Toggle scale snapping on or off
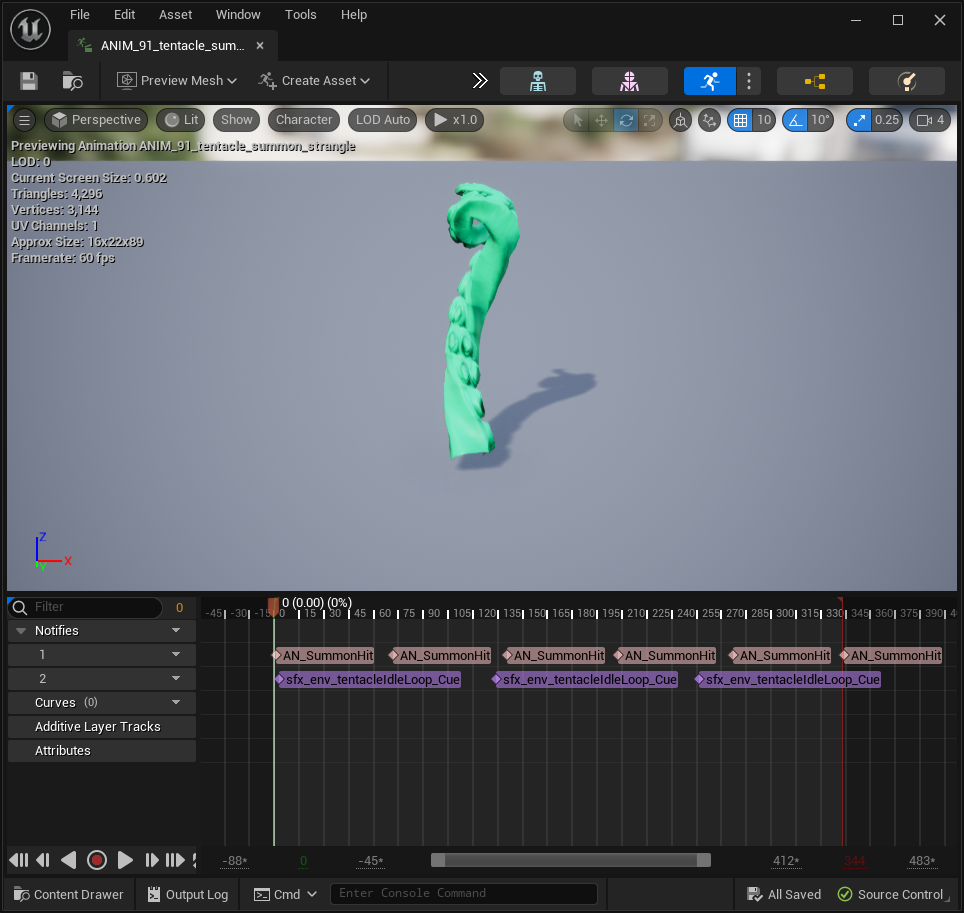964x913 pixels. click(x=859, y=121)
